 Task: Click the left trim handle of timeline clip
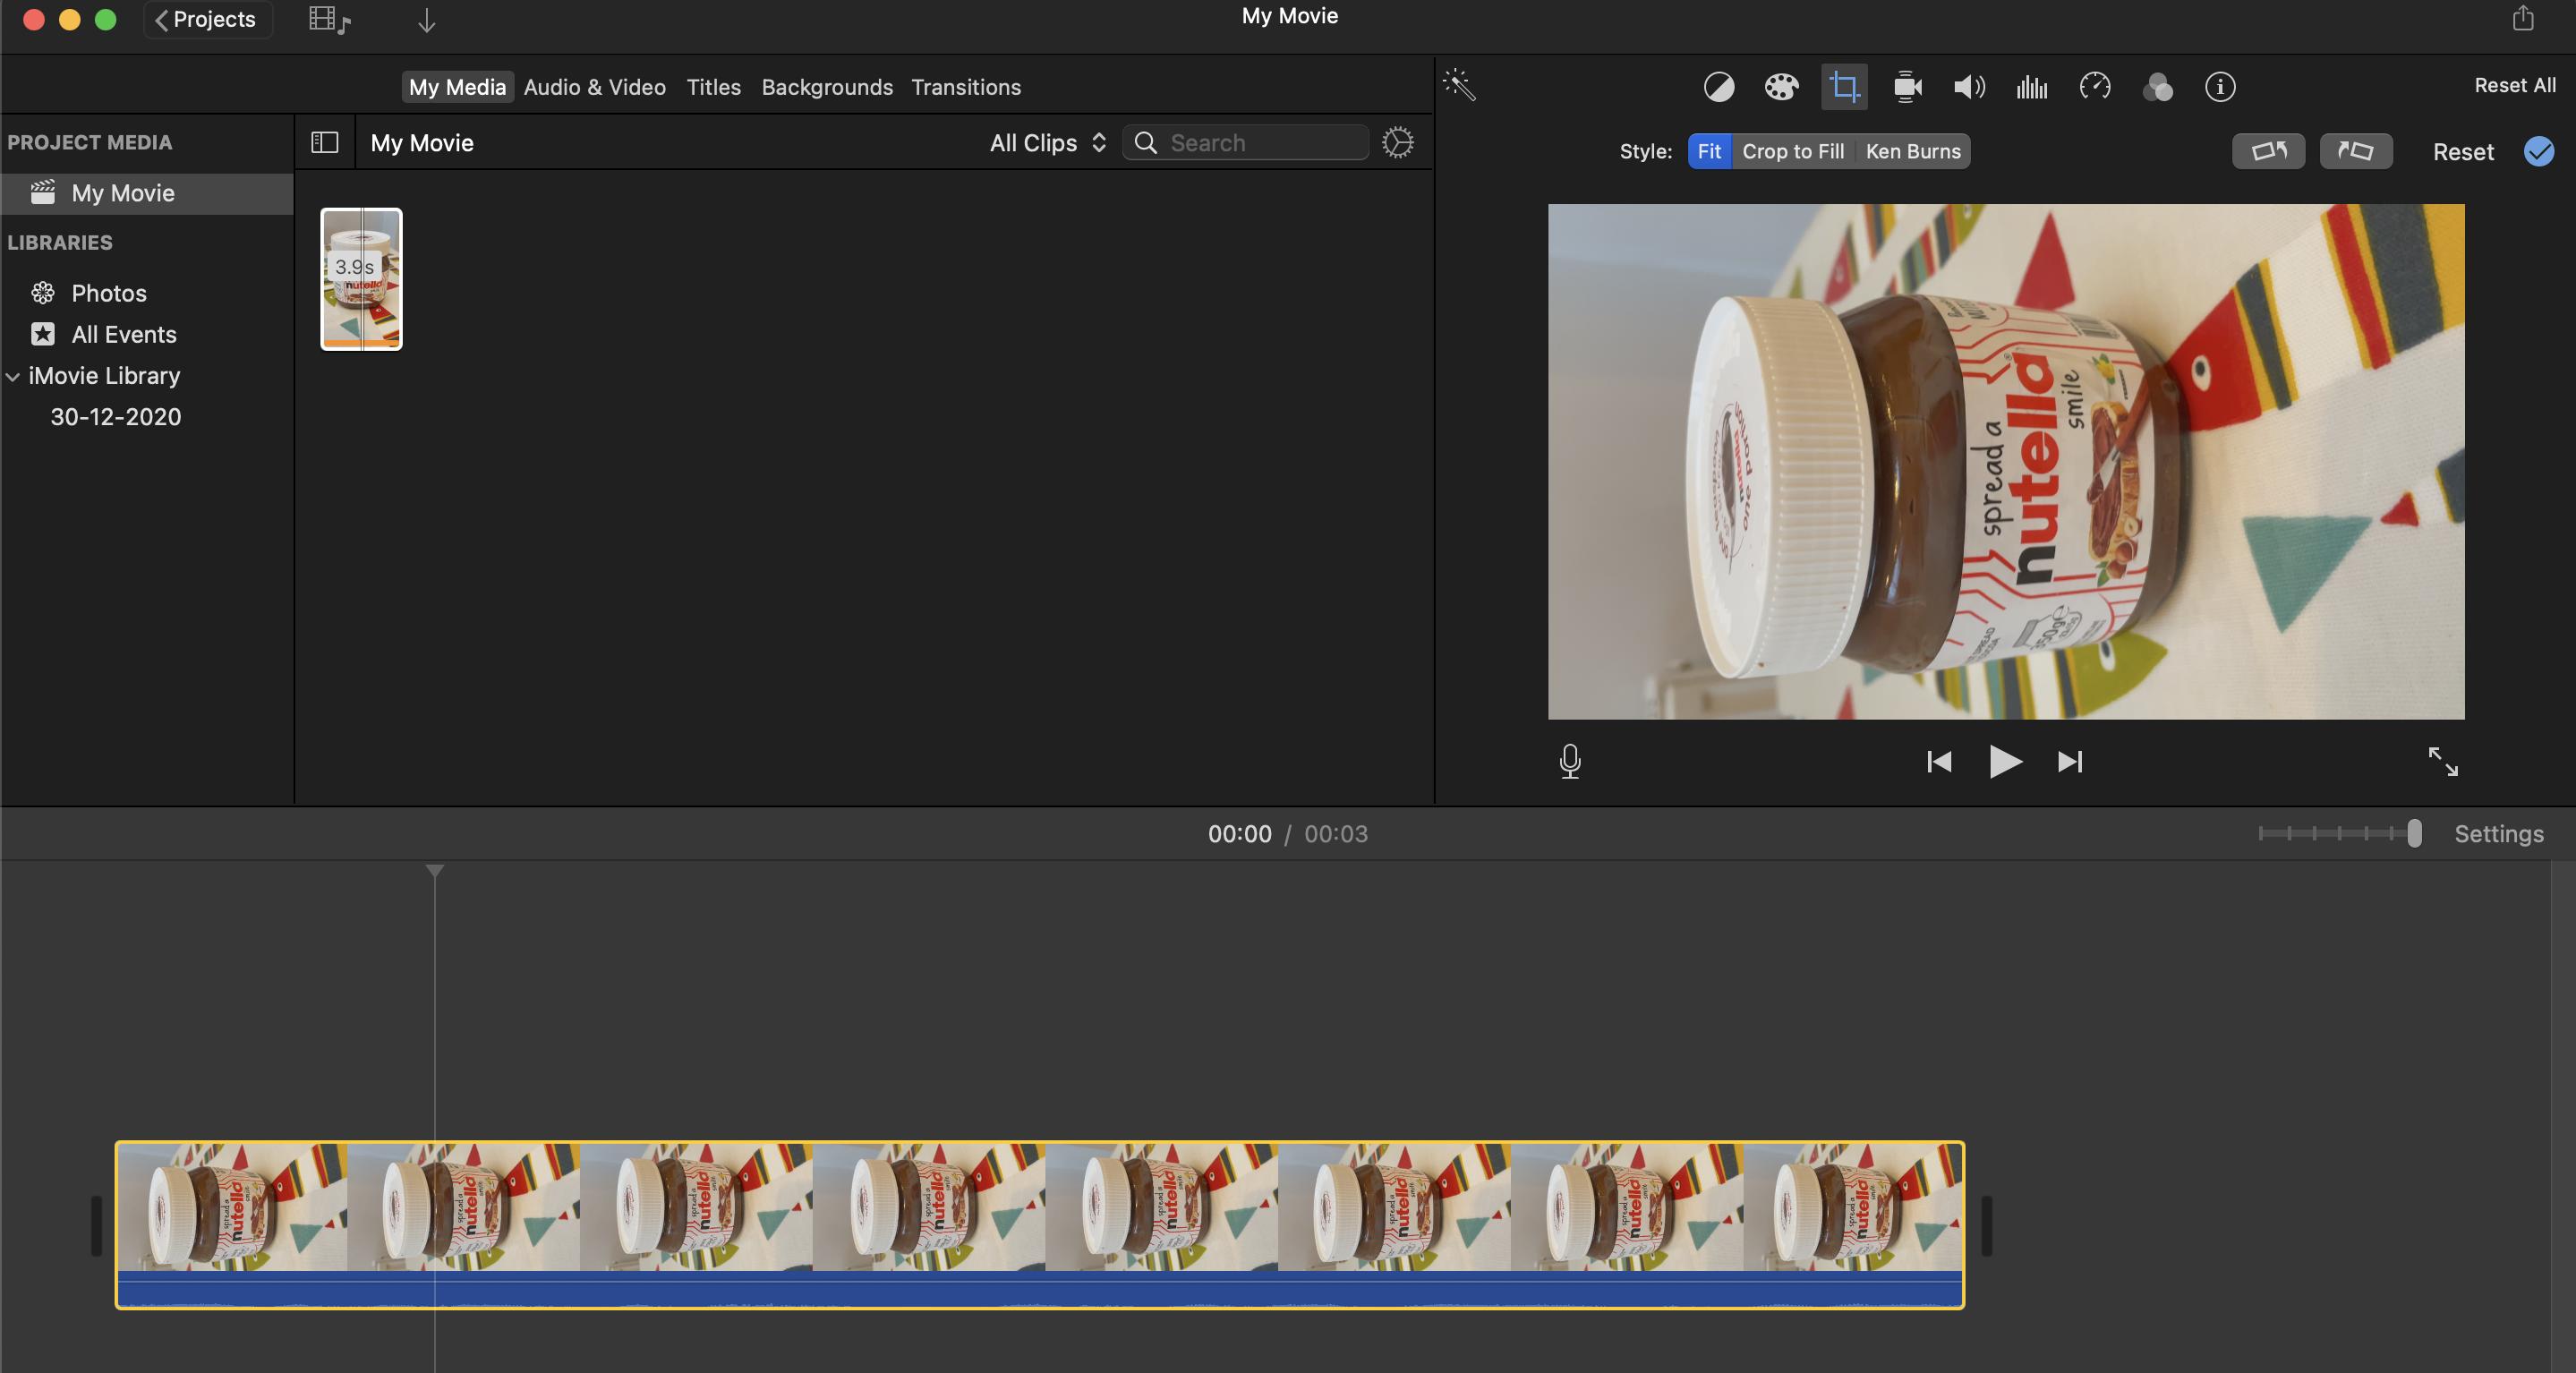96,1225
